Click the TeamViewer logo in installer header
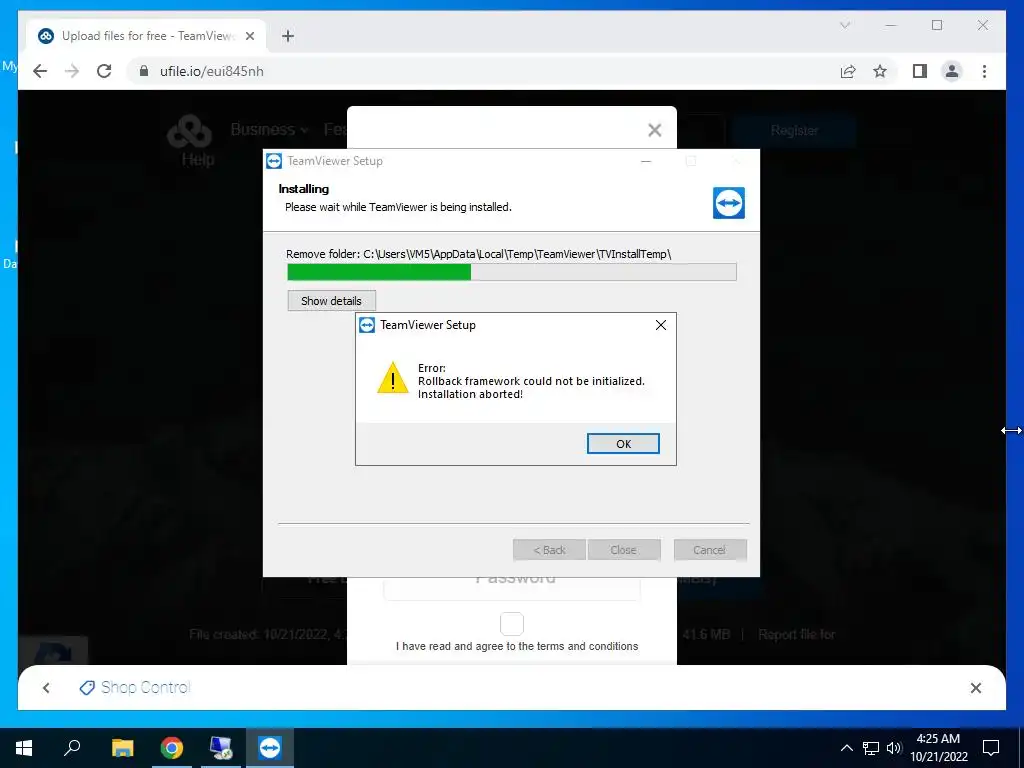 (x=729, y=202)
